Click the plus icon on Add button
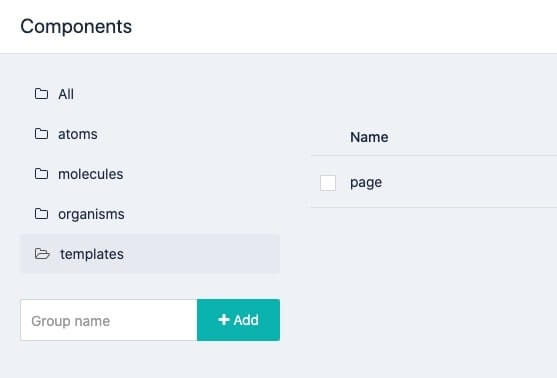The height and width of the screenshot is (378, 557). pyautogui.click(x=223, y=320)
